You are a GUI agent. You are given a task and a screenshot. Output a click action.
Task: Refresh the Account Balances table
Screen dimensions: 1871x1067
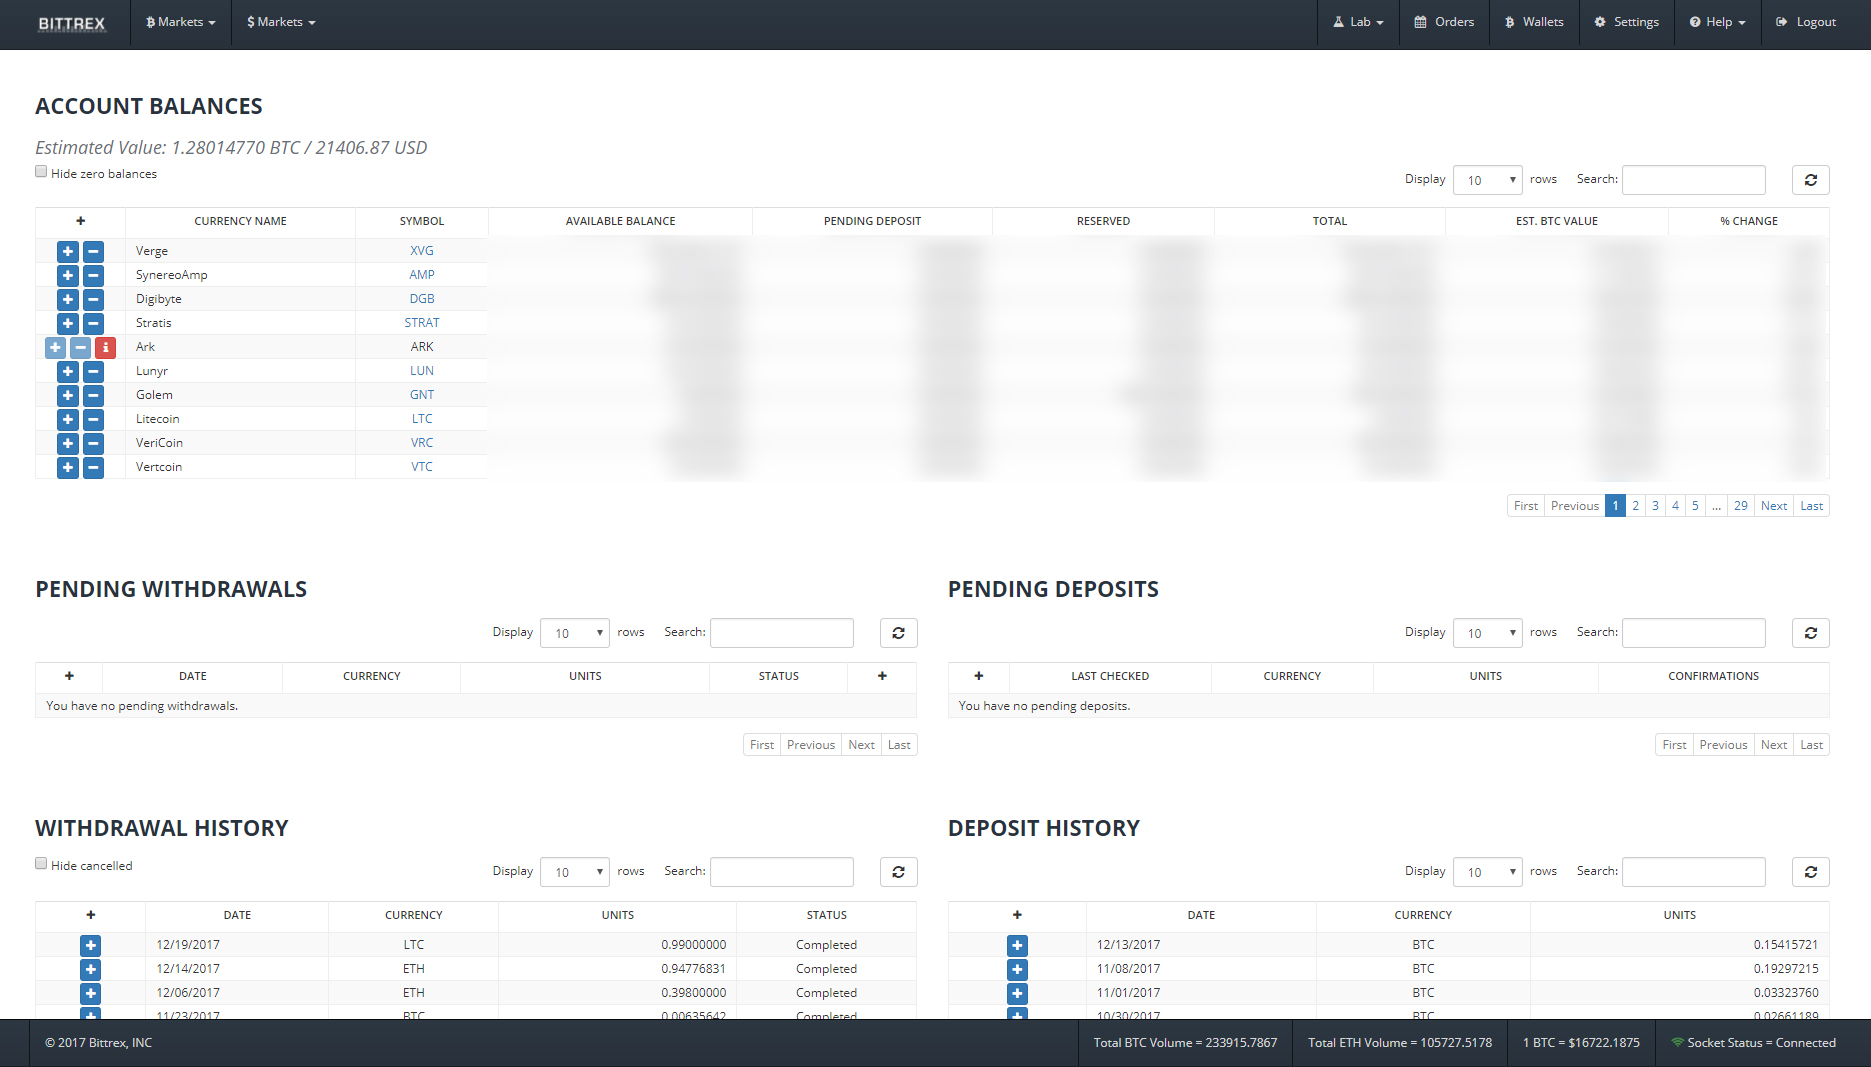[1810, 180]
